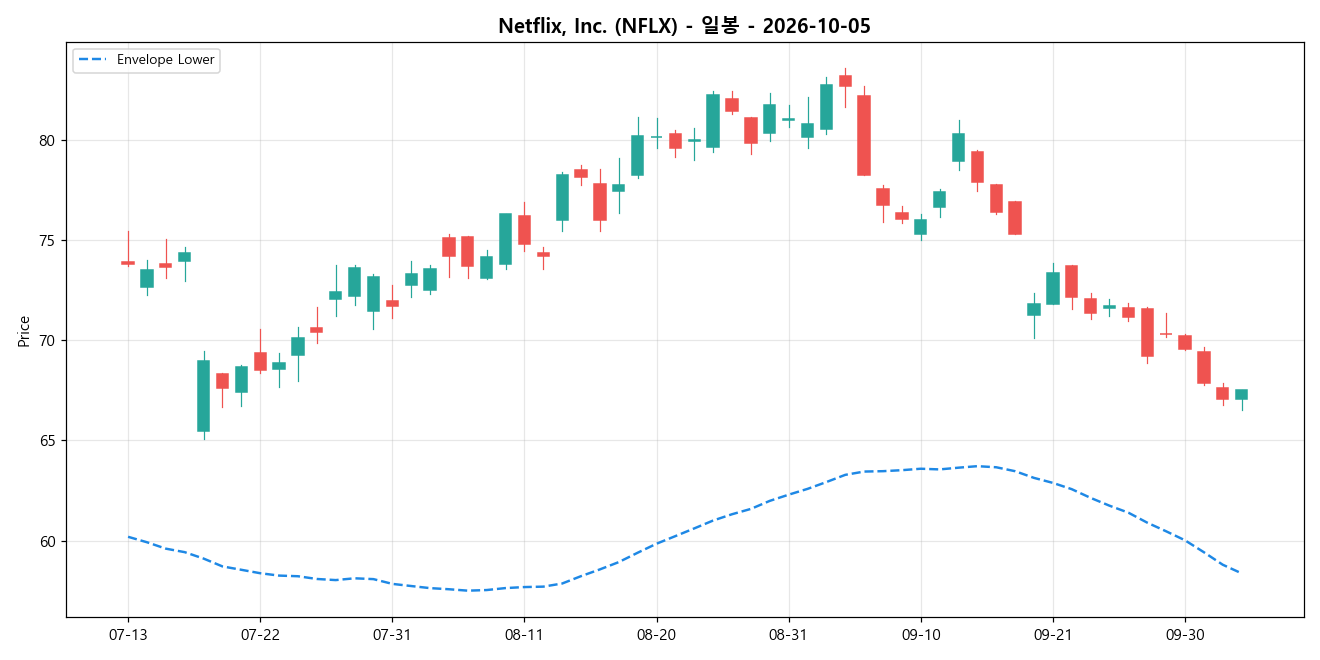Viewport: 1320px width, 660px height.
Task: Click the Price y-axis label
Action: [24, 330]
